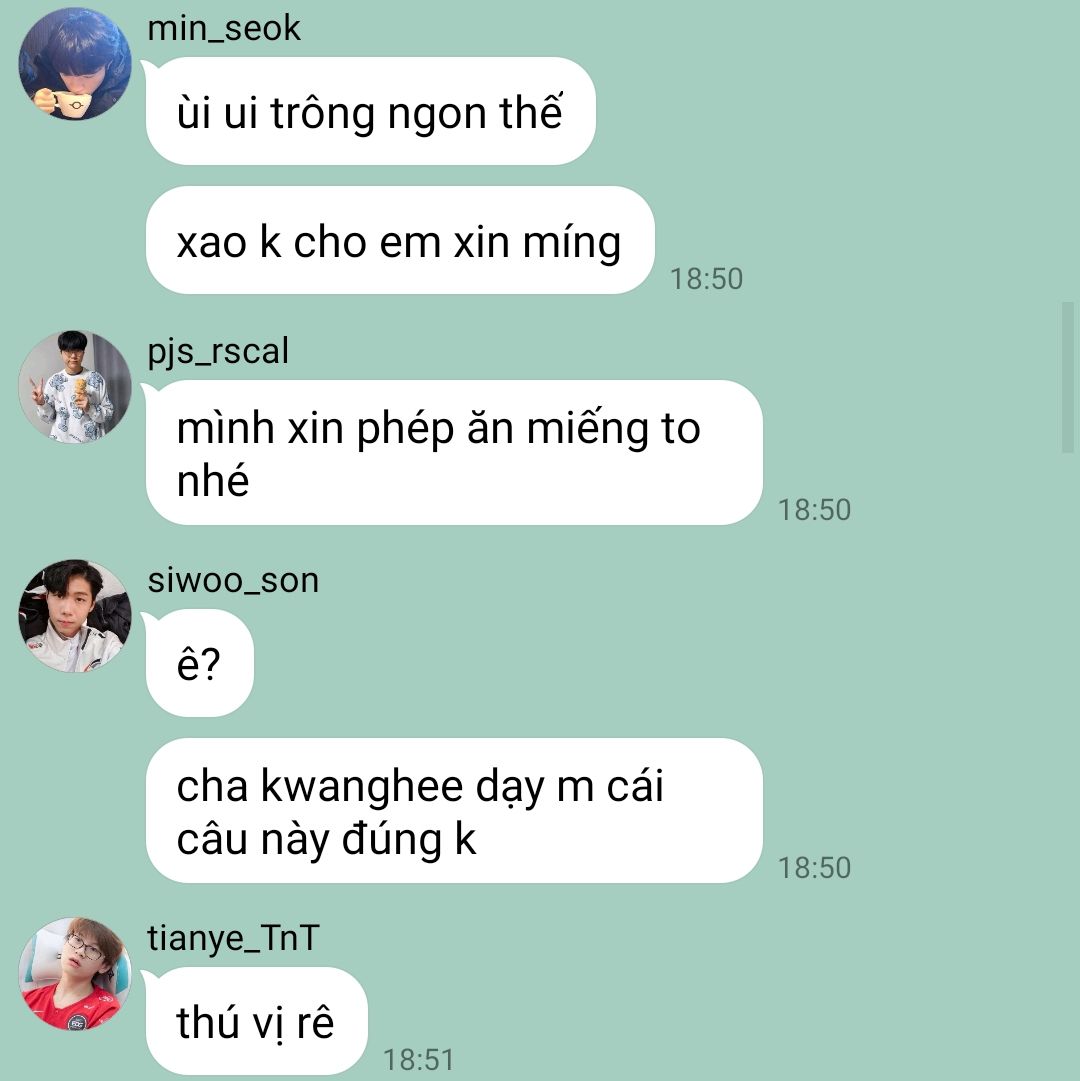1080x1081 pixels.
Task: Select the tianye_TnT username
Action: (x=233, y=938)
